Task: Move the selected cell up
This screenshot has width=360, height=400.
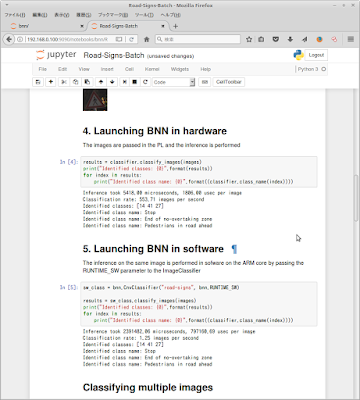Action: point(101,82)
